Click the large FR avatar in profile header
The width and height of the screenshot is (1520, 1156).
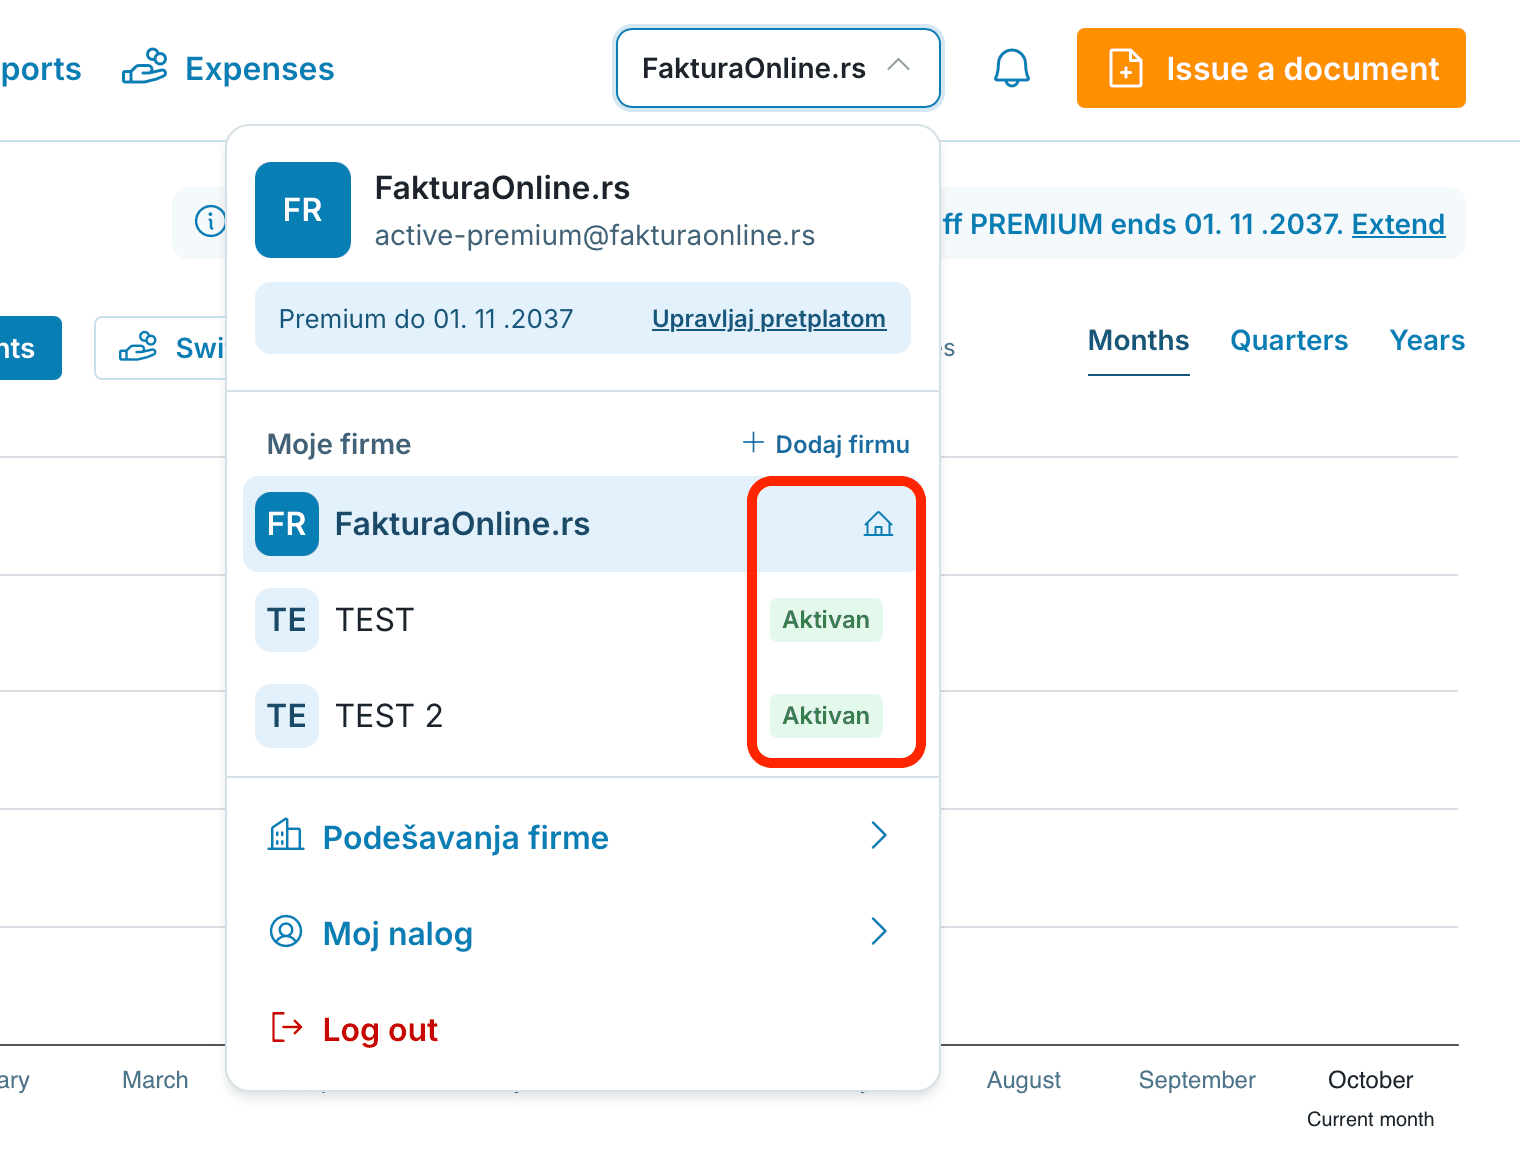coord(303,210)
